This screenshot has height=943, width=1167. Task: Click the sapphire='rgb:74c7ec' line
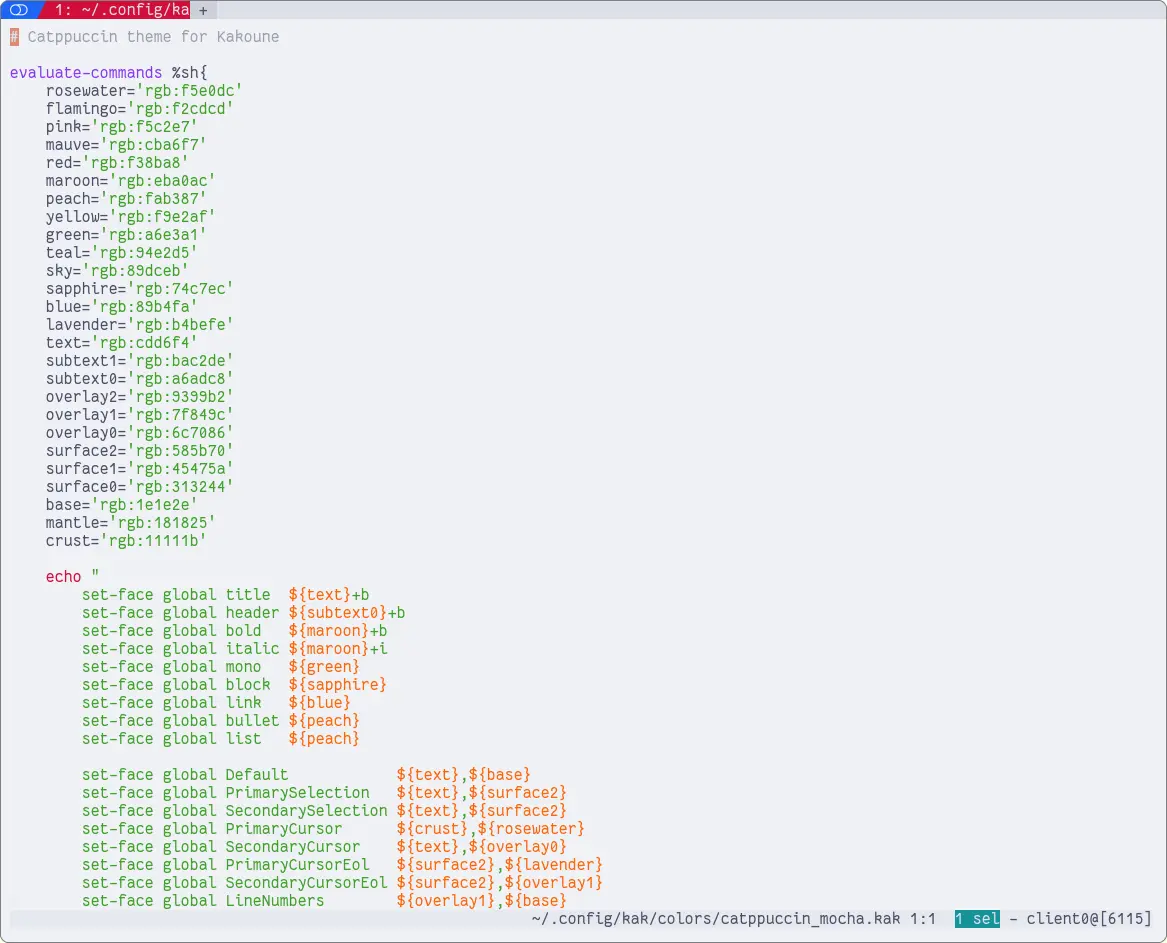[139, 289]
